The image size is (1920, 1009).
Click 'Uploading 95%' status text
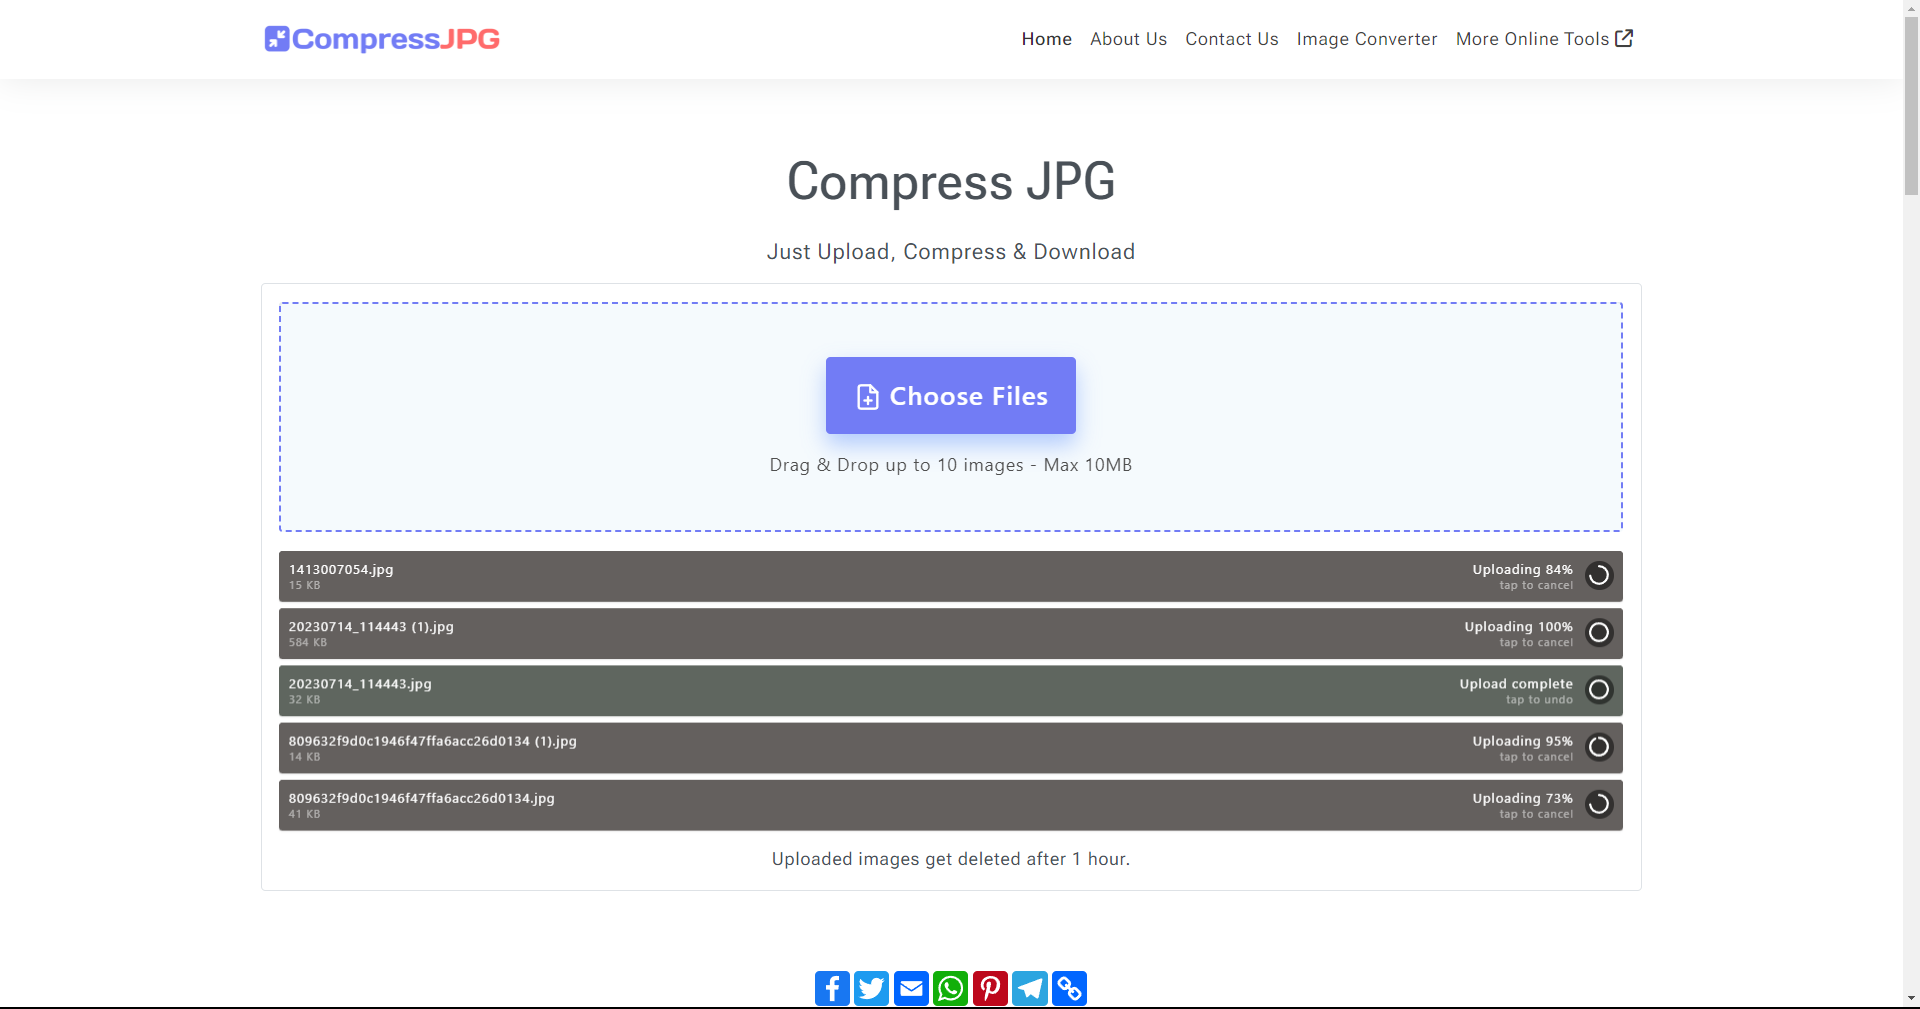coord(1522,740)
